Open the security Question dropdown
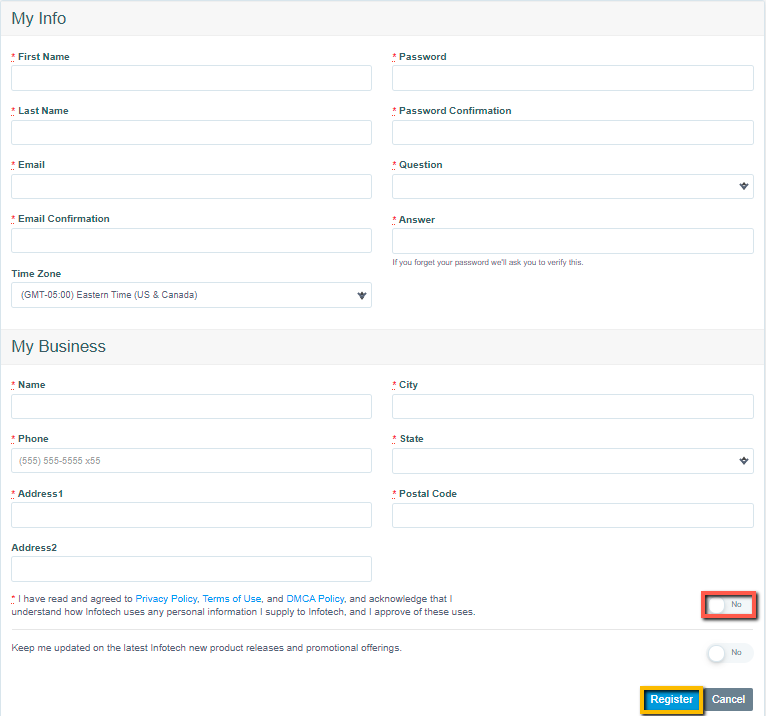This screenshot has height=716, width=766. [x=572, y=186]
